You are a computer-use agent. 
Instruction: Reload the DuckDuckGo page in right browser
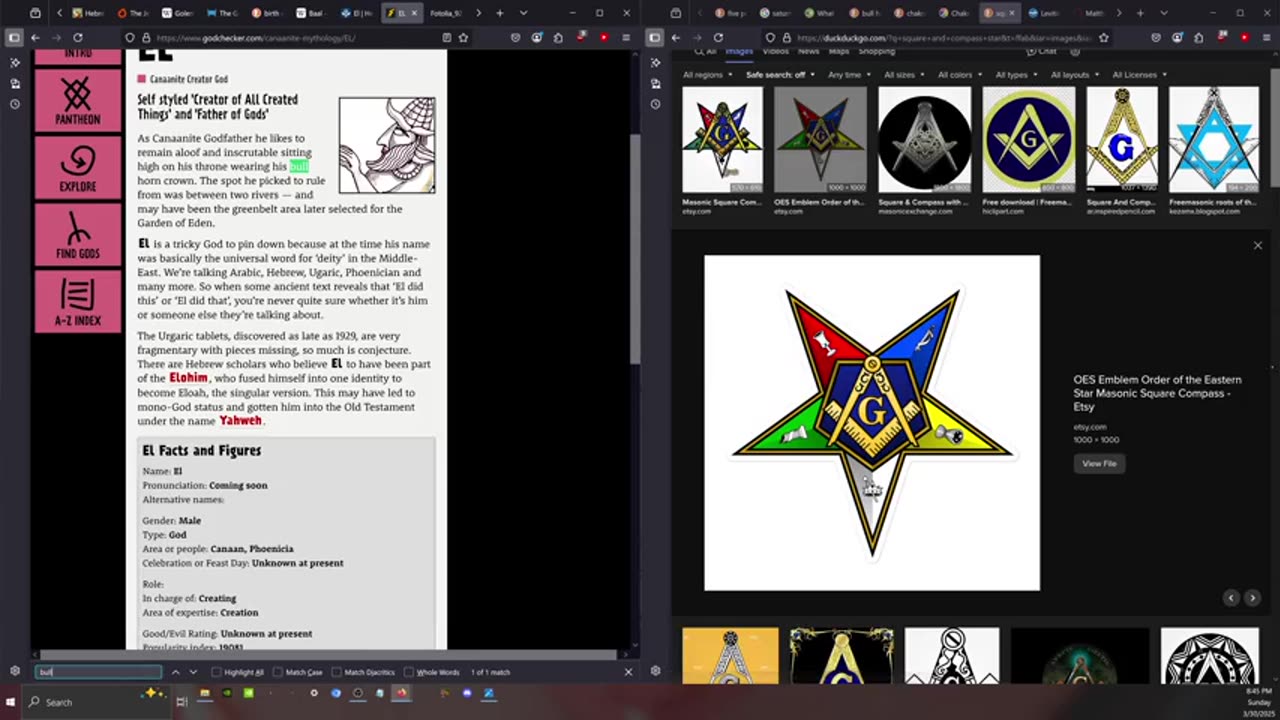(x=718, y=37)
